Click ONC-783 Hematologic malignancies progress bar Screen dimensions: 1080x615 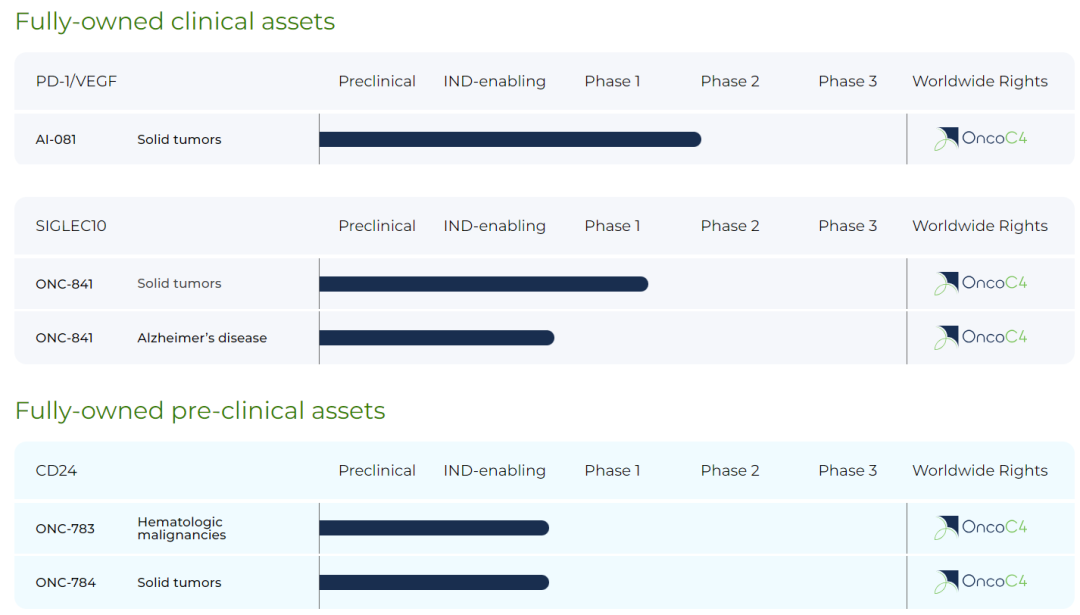(434, 528)
